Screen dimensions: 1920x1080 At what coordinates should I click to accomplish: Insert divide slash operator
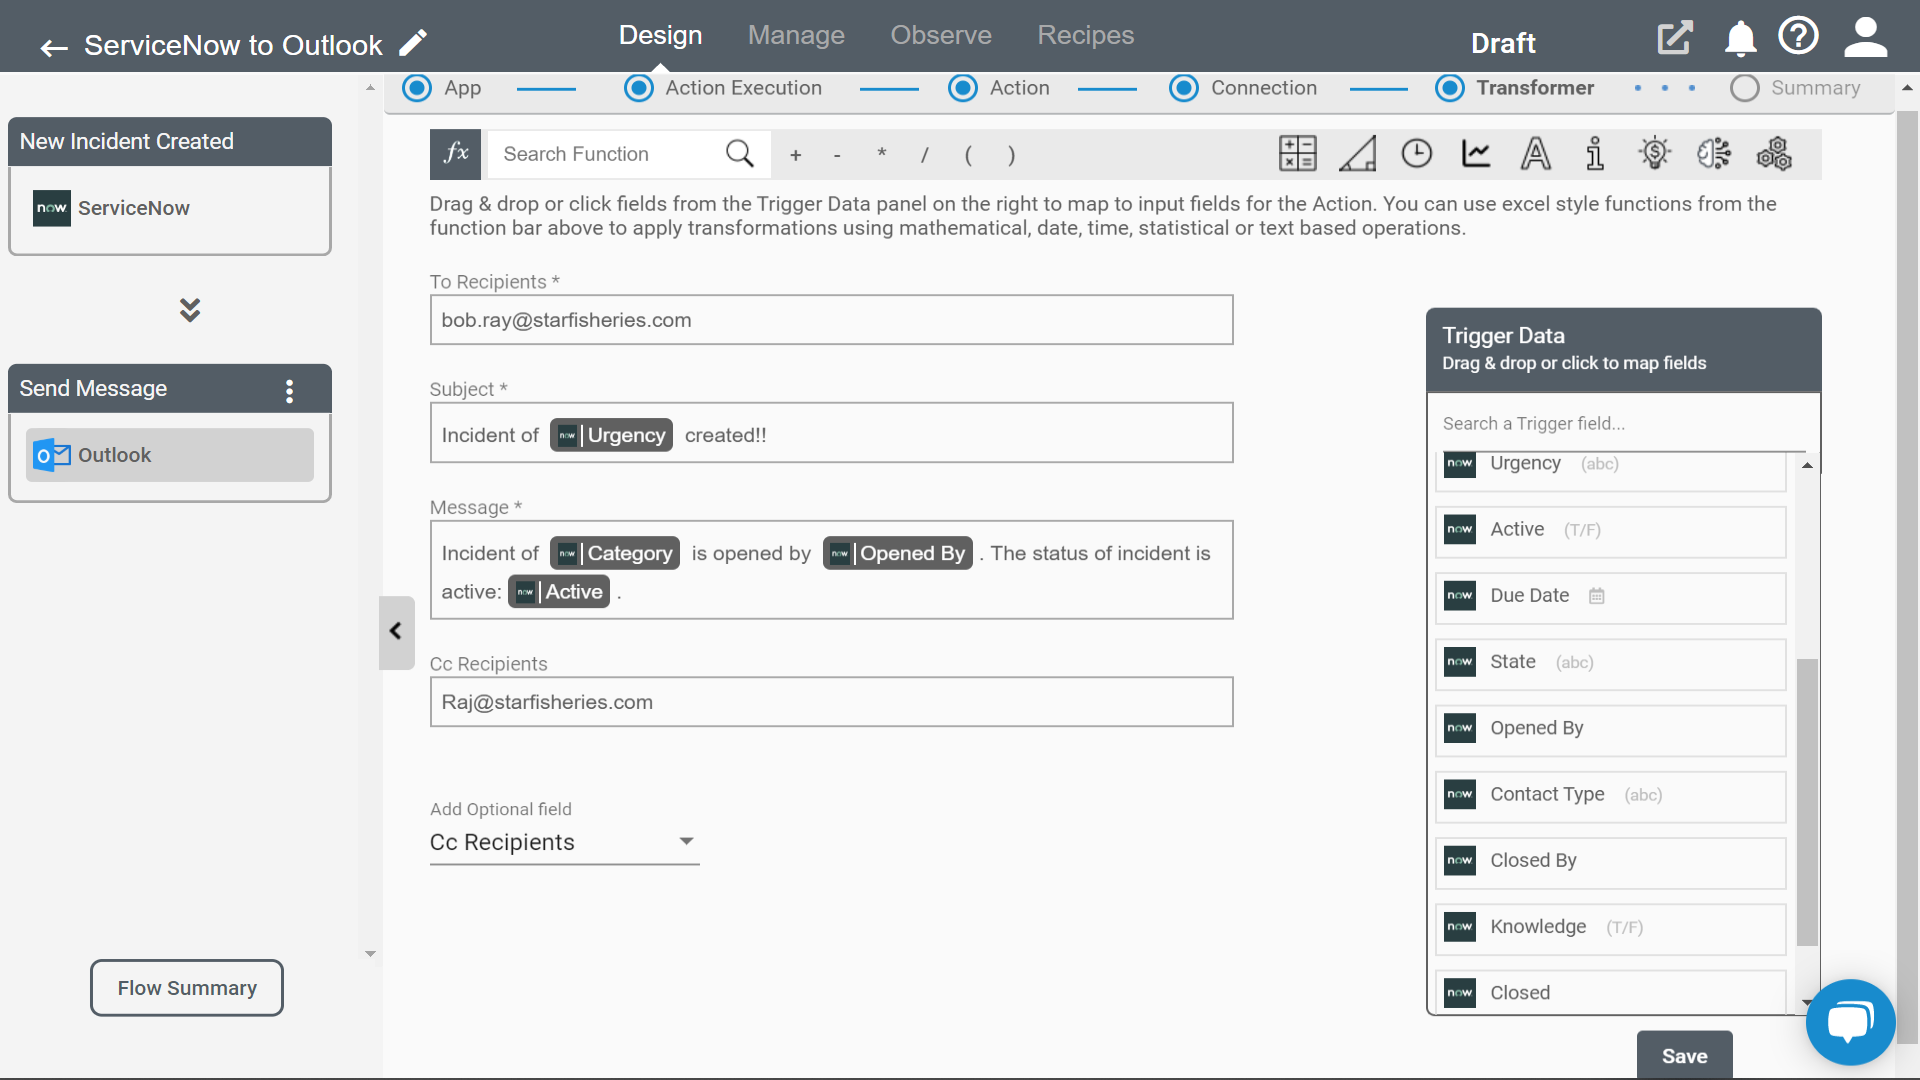click(x=925, y=155)
